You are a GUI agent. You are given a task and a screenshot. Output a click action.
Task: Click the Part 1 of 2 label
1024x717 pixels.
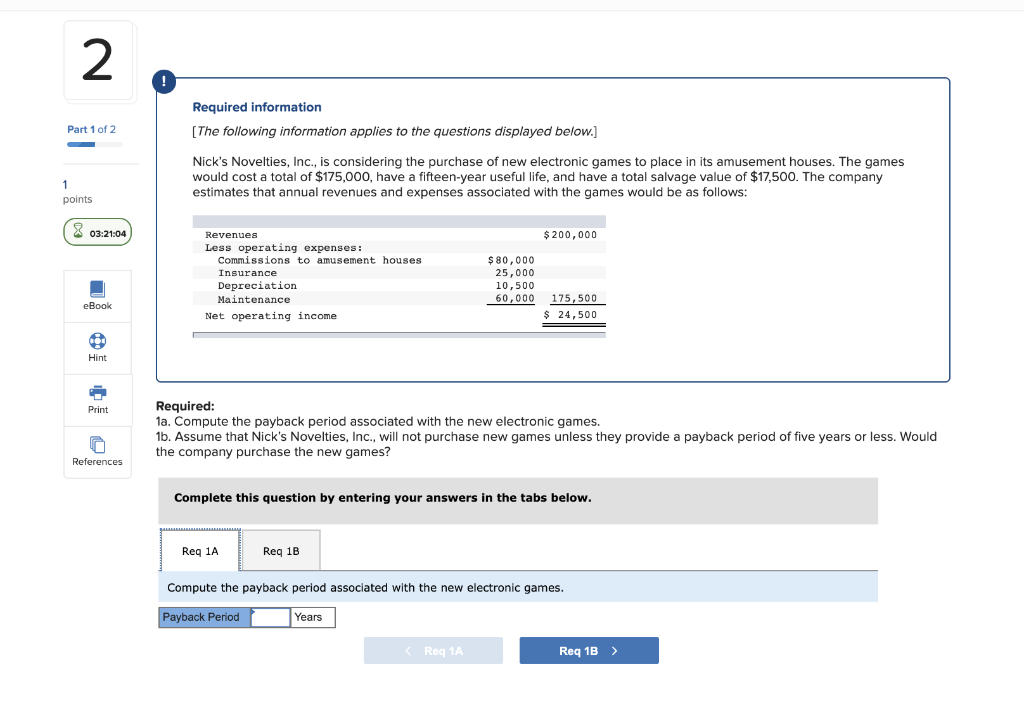(91, 129)
